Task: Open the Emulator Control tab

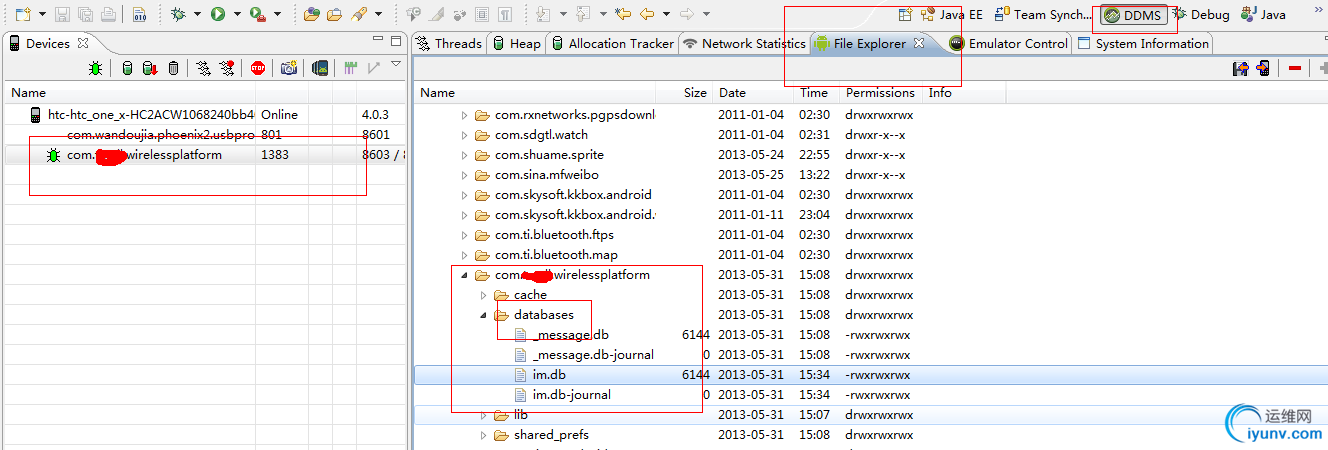Action: (x=1009, y=43)
